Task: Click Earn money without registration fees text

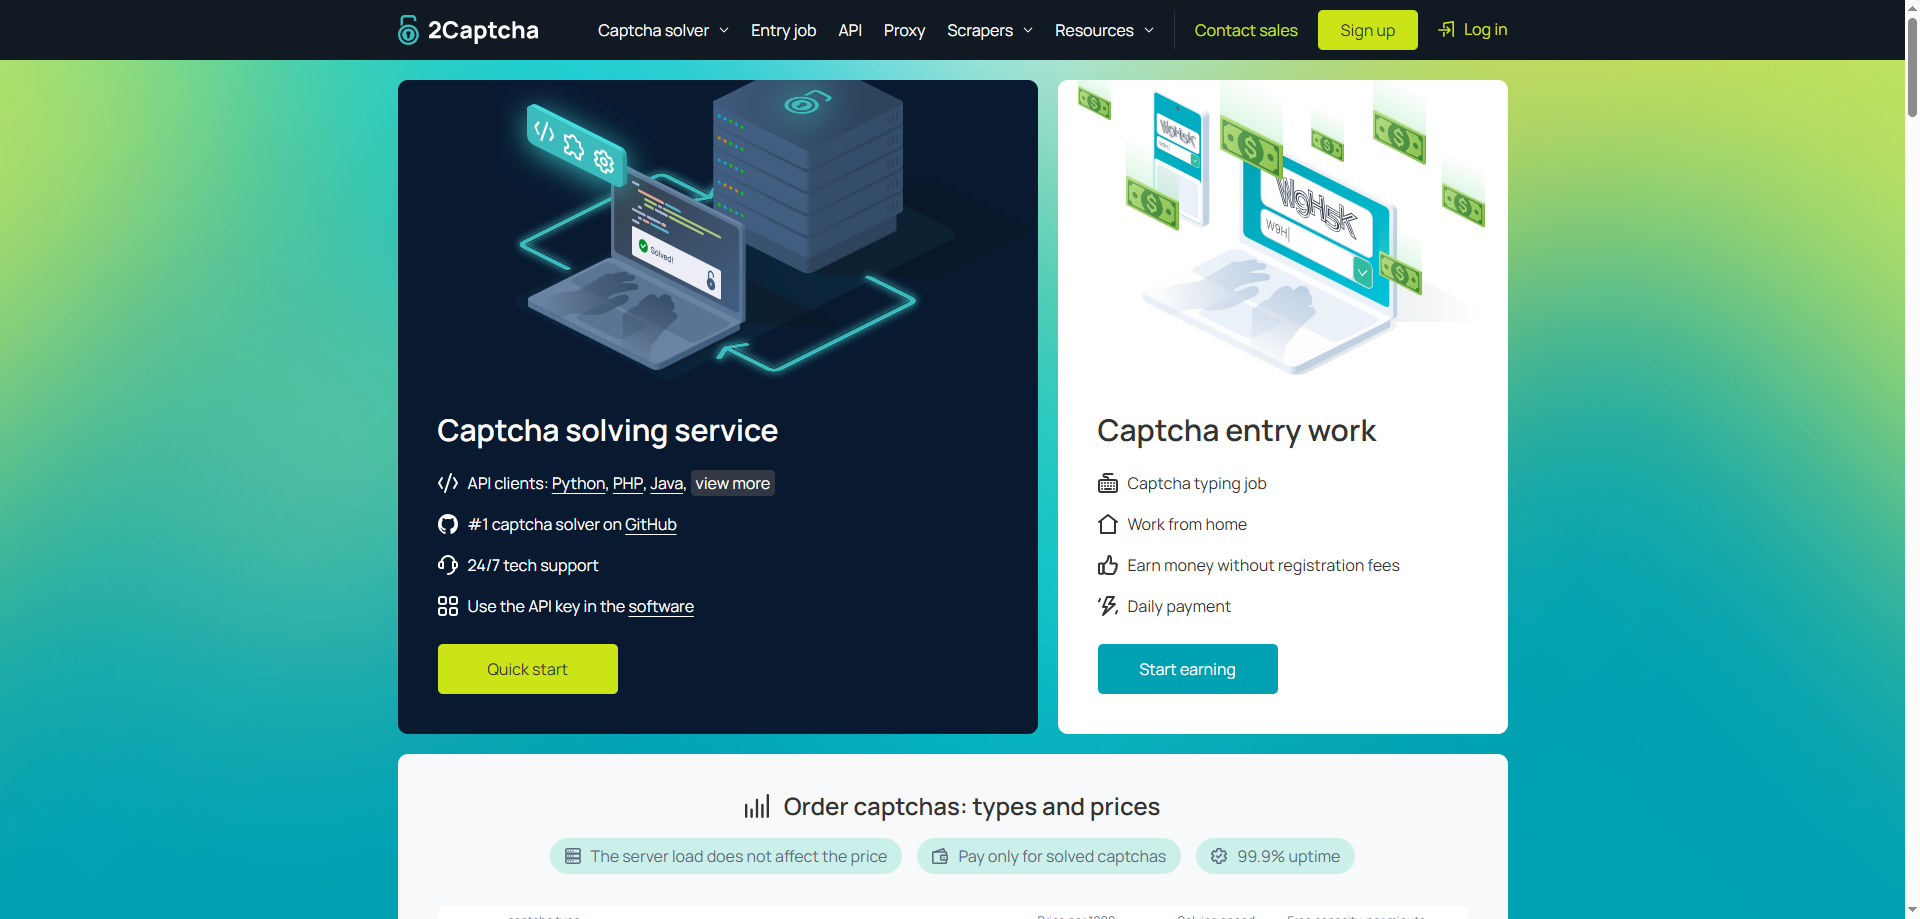Action: point(1263,566)
